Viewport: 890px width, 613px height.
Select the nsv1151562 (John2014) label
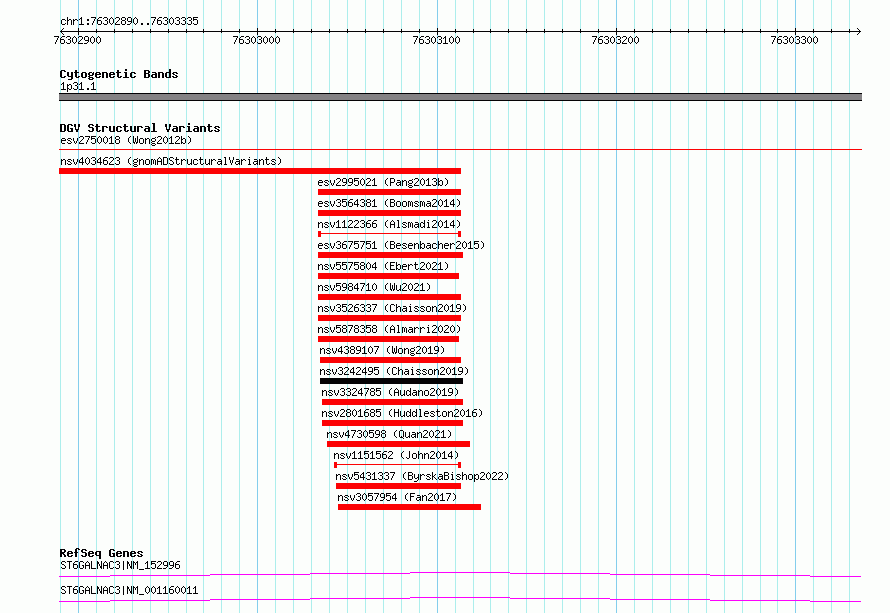pyautogui.click(x=396, y=455)
